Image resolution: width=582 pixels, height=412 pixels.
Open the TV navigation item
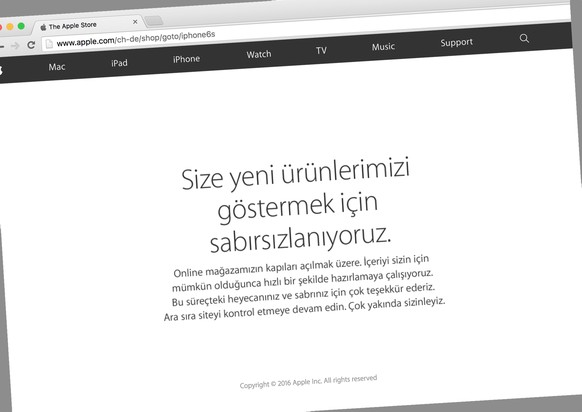click(321, 50)
